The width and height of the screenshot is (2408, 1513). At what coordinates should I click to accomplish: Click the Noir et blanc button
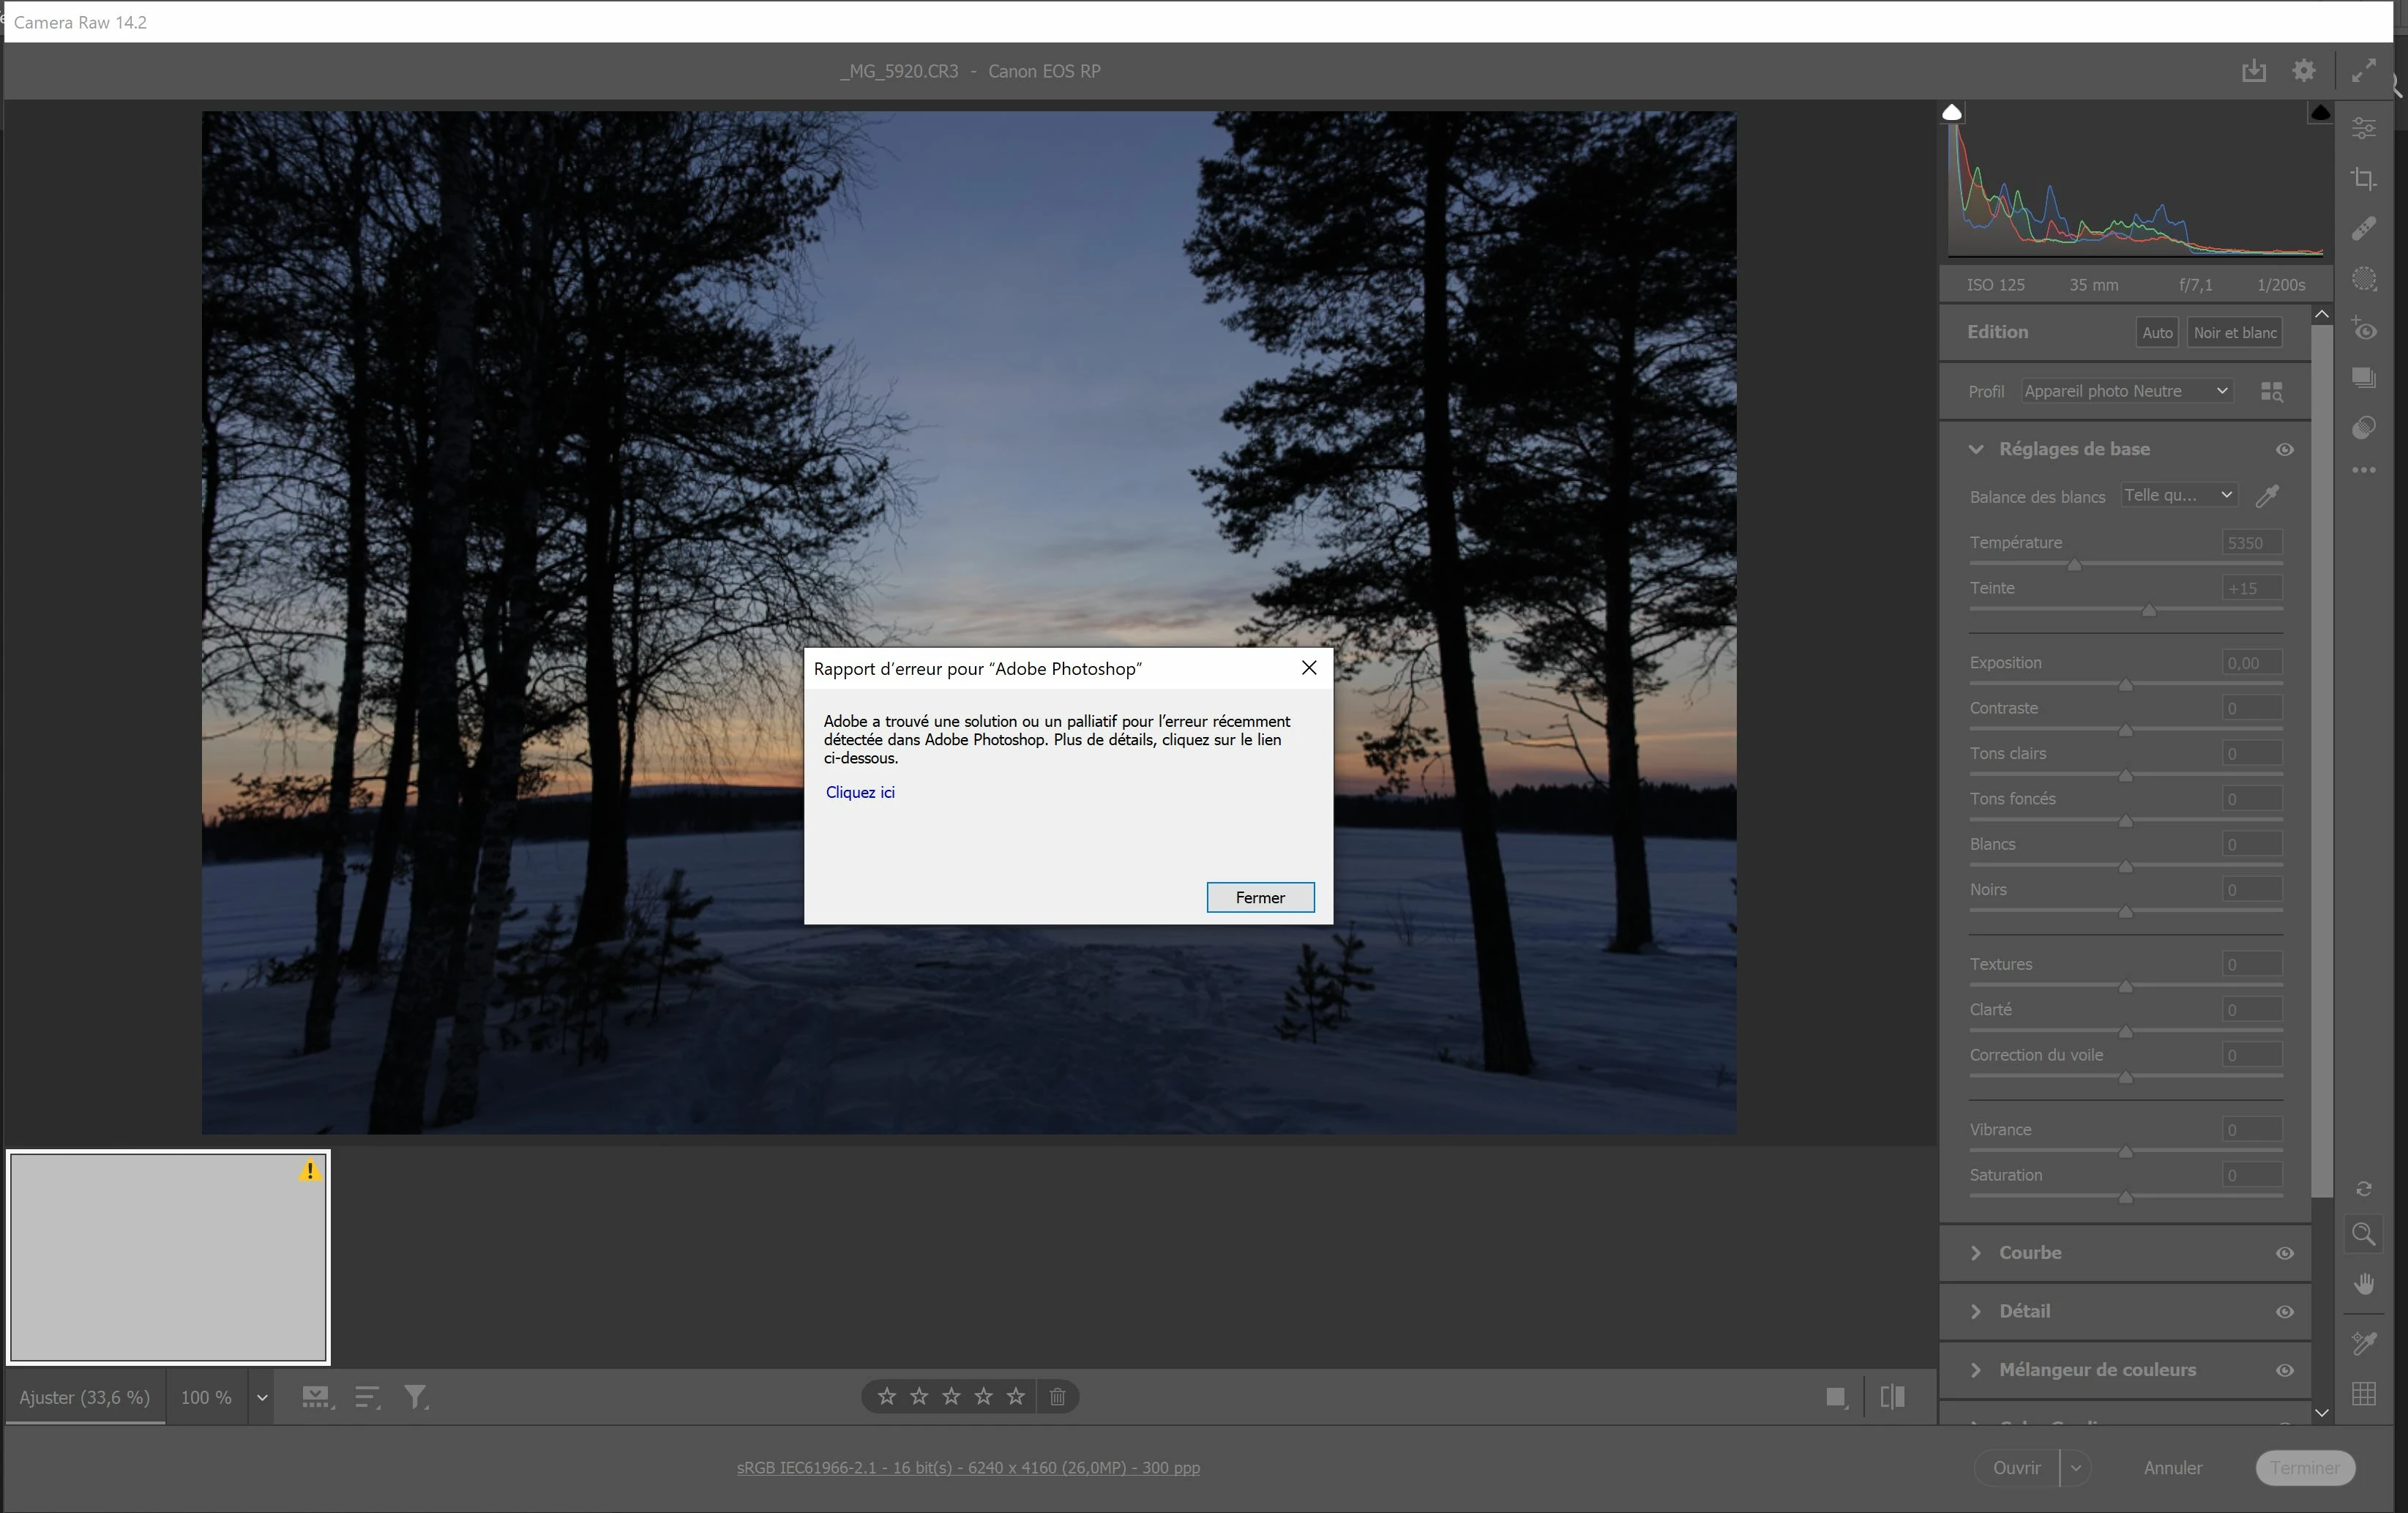(2234, 333)
